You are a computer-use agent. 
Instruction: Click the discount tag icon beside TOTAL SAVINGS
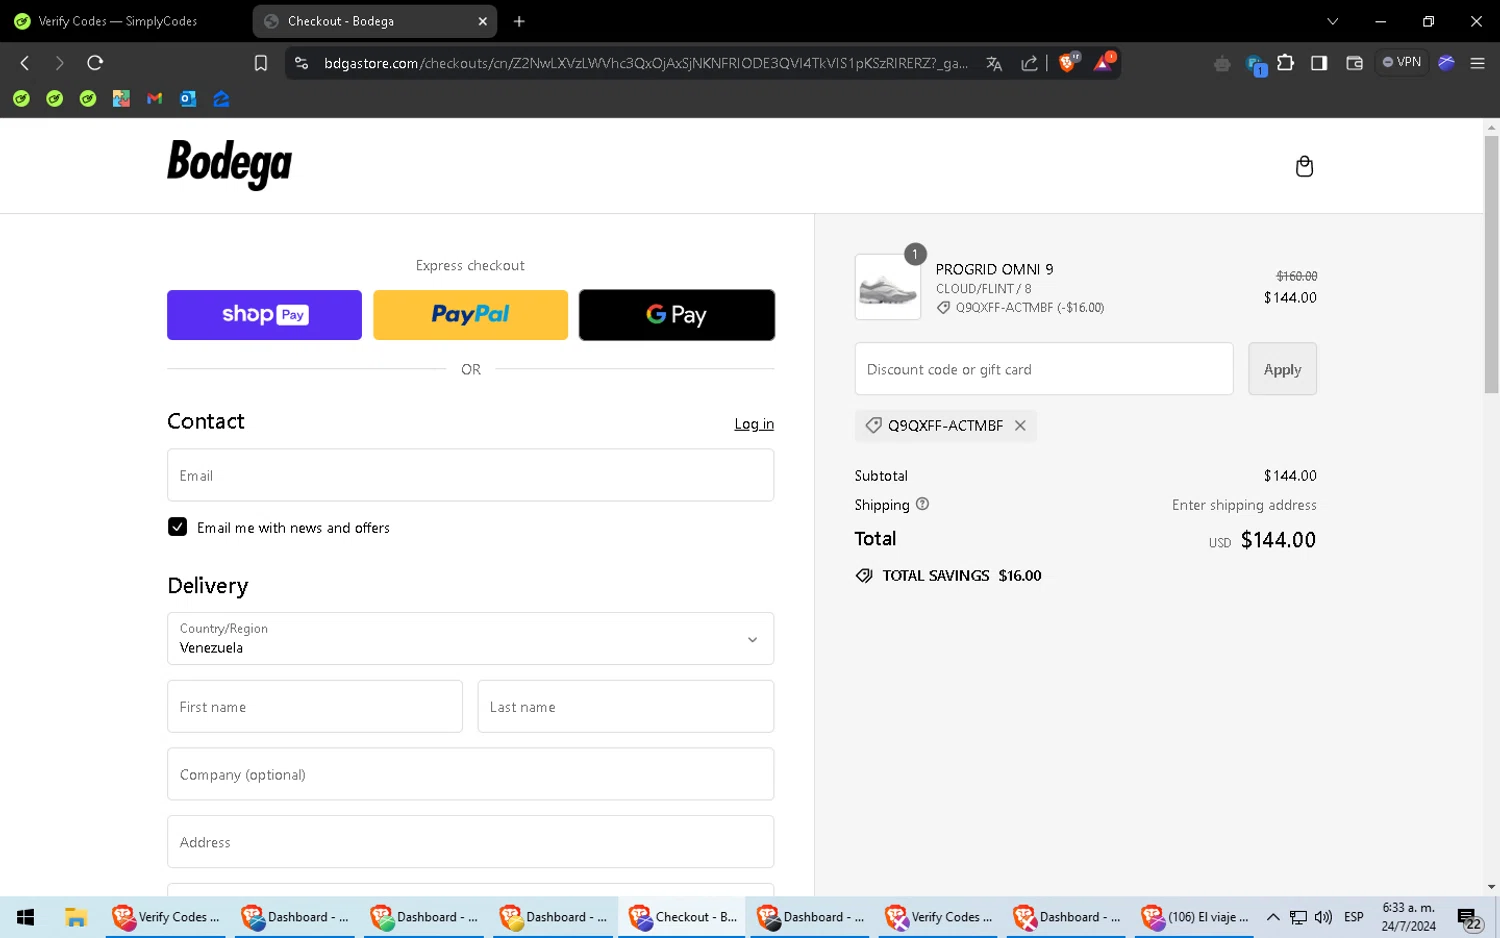coord(864,575)
